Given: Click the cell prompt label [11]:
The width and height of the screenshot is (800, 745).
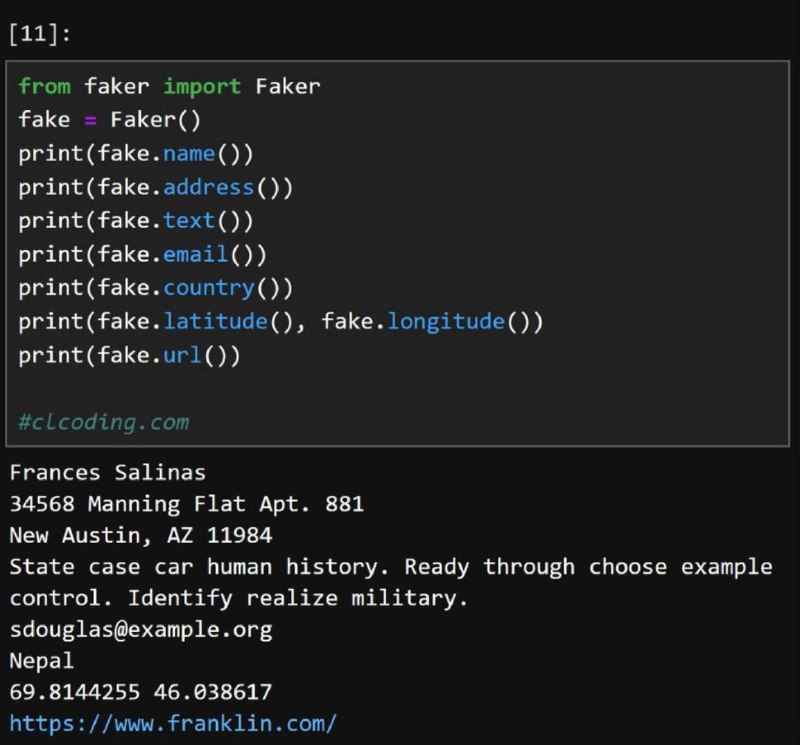Looking at the screenshot, I should point(40,34).
